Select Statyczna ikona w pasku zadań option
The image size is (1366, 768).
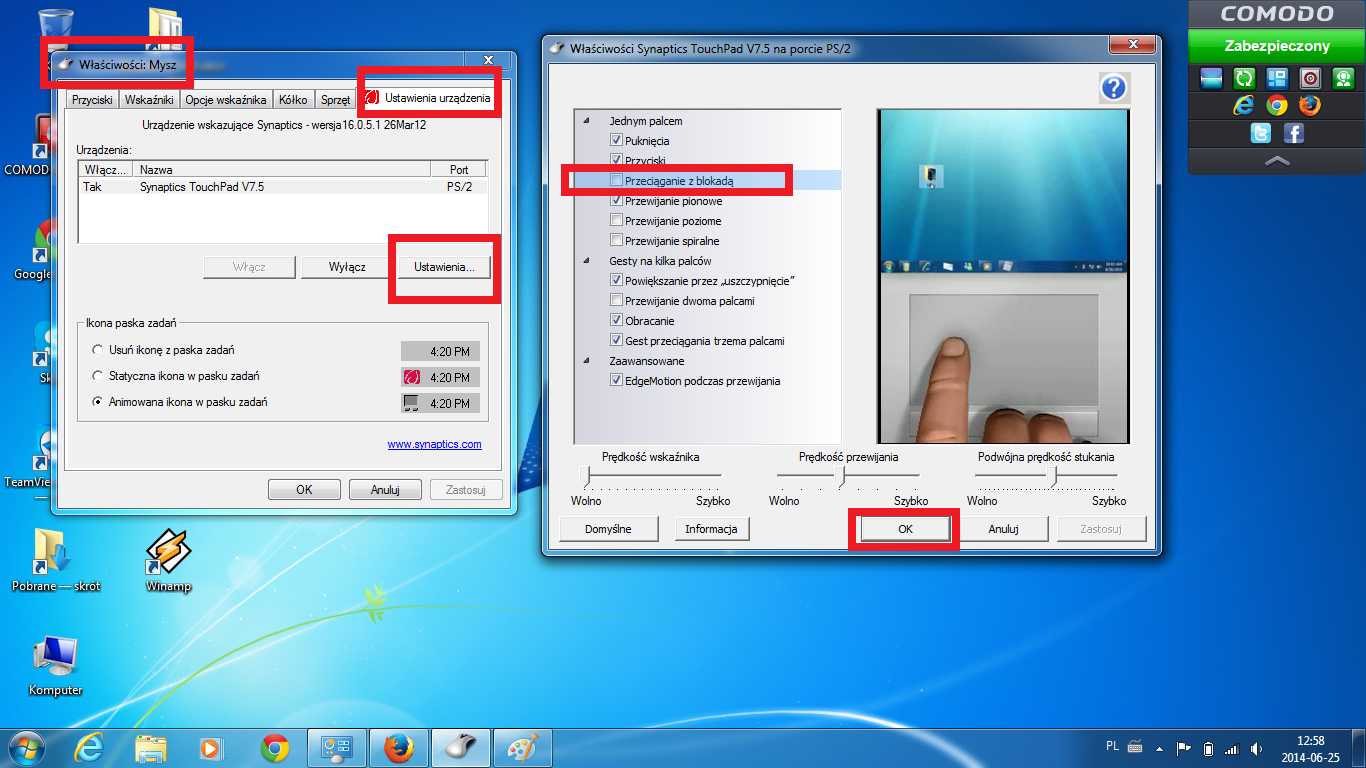point(97,376)
